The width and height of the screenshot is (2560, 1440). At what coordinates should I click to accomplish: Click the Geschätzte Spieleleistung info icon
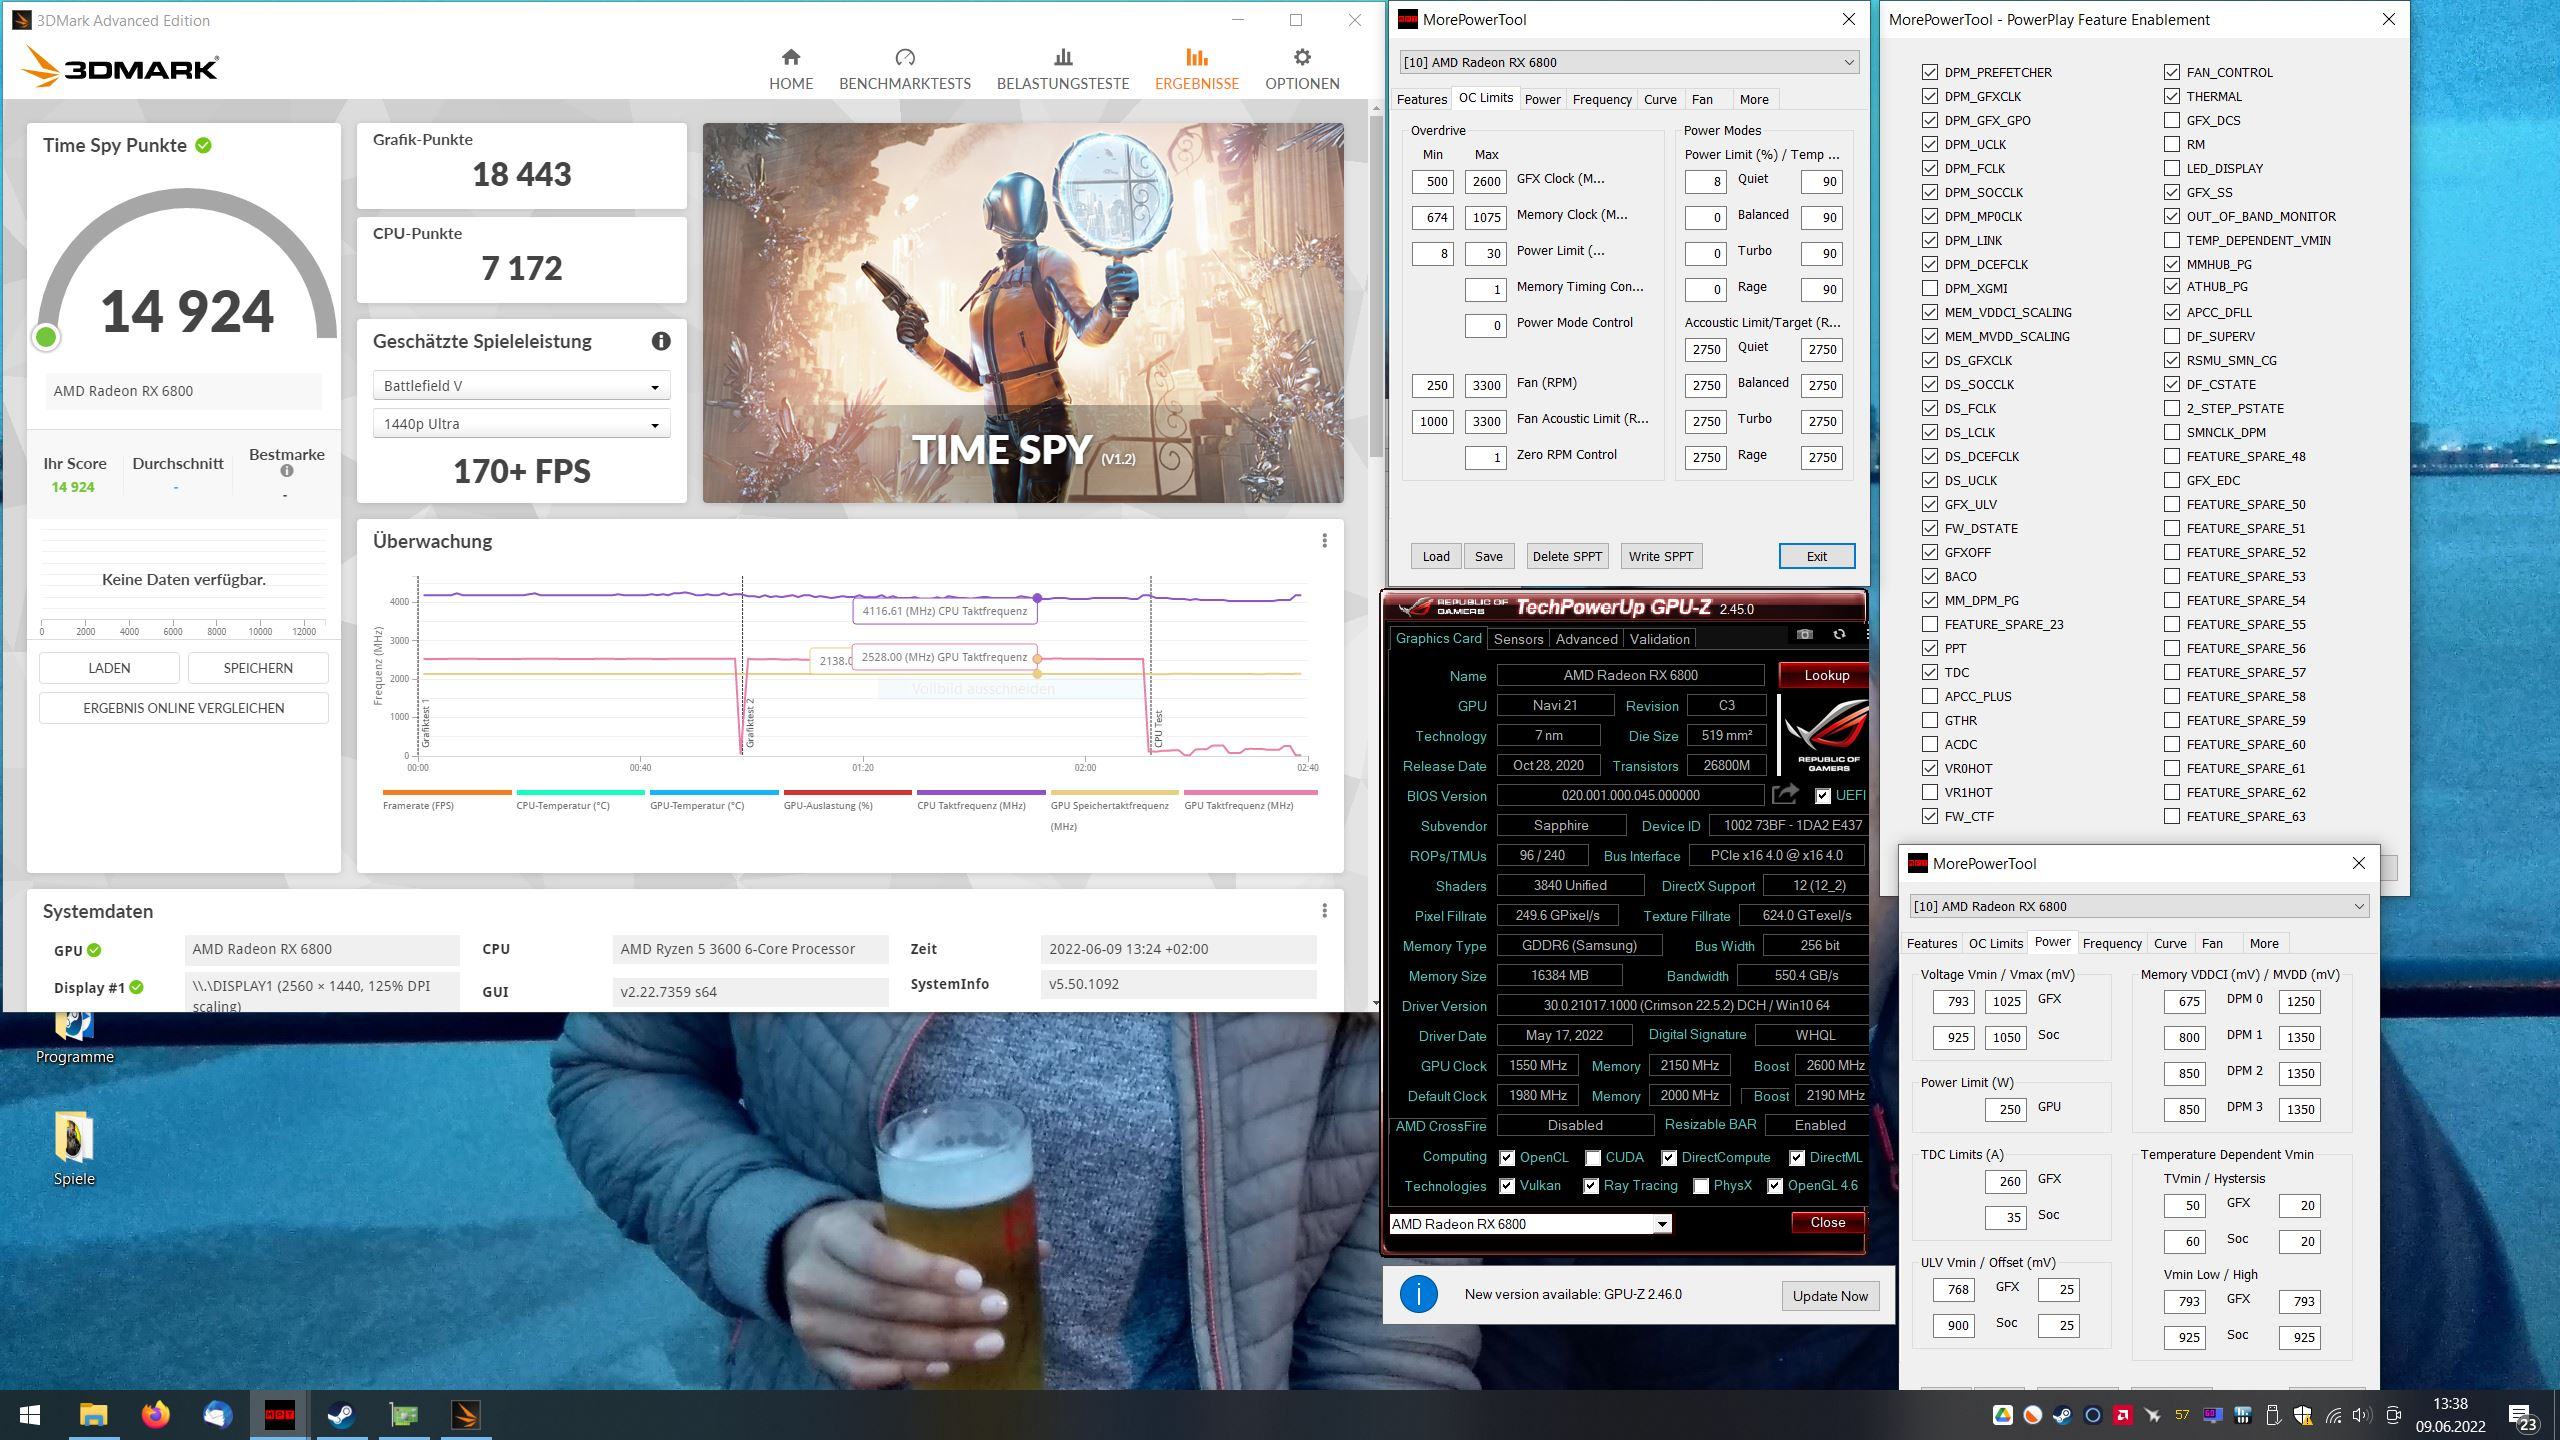click(x=661, y=341)
